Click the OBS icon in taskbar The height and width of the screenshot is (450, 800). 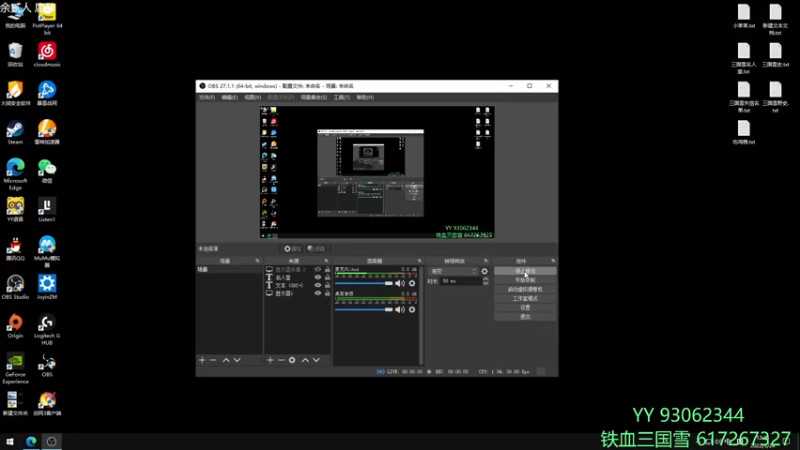[51, 442]
